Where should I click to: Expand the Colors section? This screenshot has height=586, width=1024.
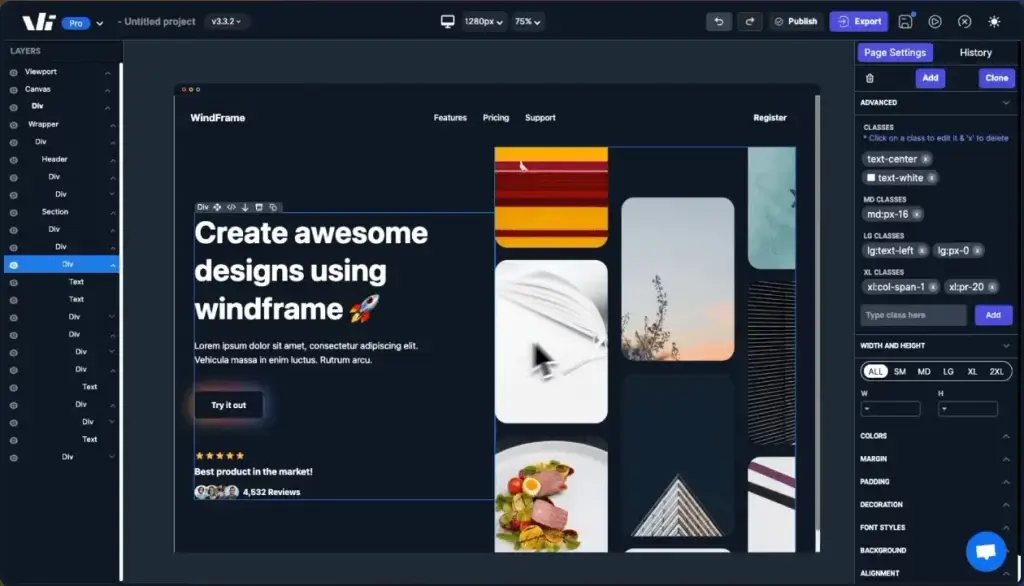click(1006, 436)
